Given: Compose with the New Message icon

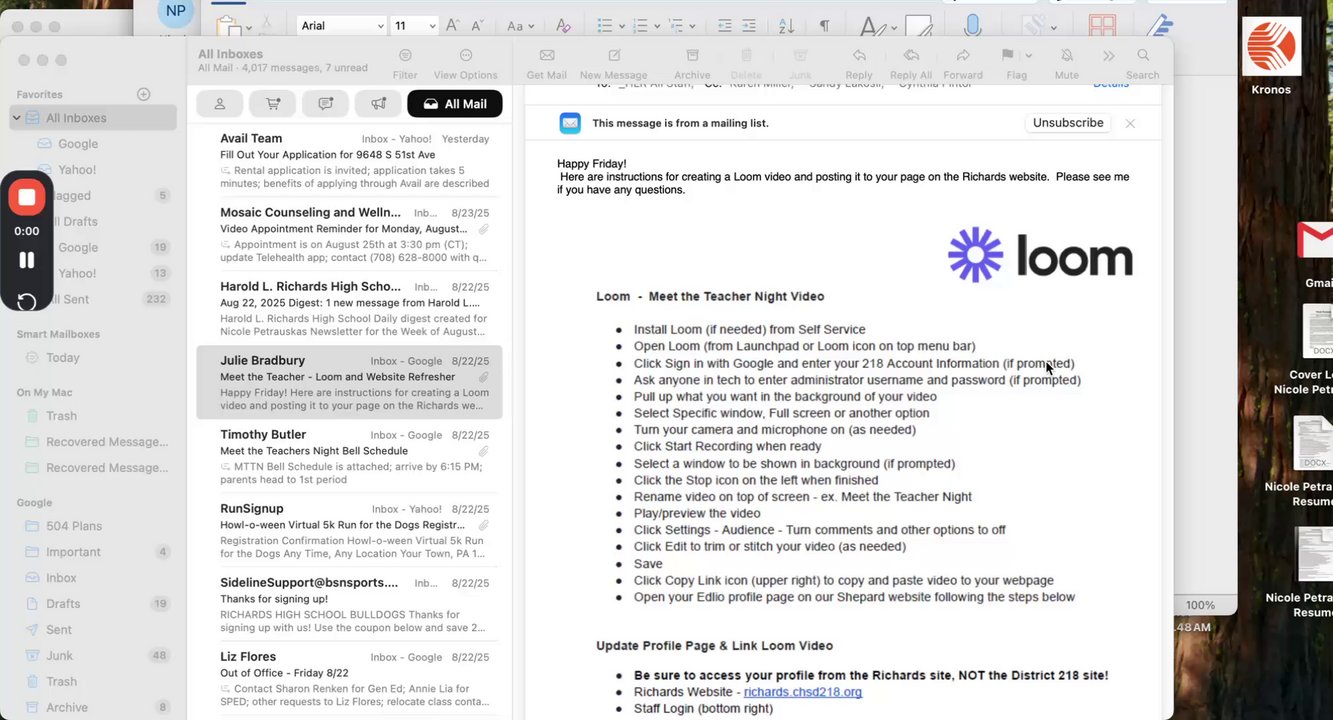Looking at the screenshot, I should pos(614,56).
